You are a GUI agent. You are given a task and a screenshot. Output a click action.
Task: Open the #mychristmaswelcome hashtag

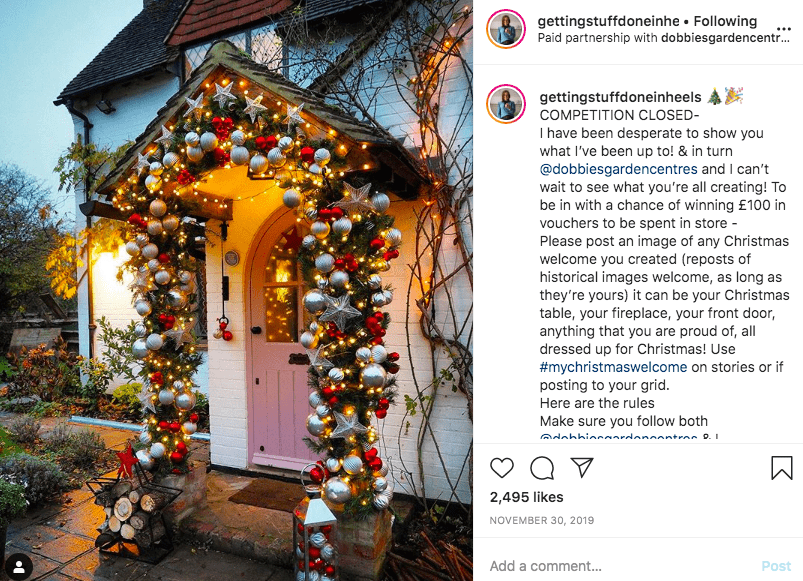tap(613, 367)
